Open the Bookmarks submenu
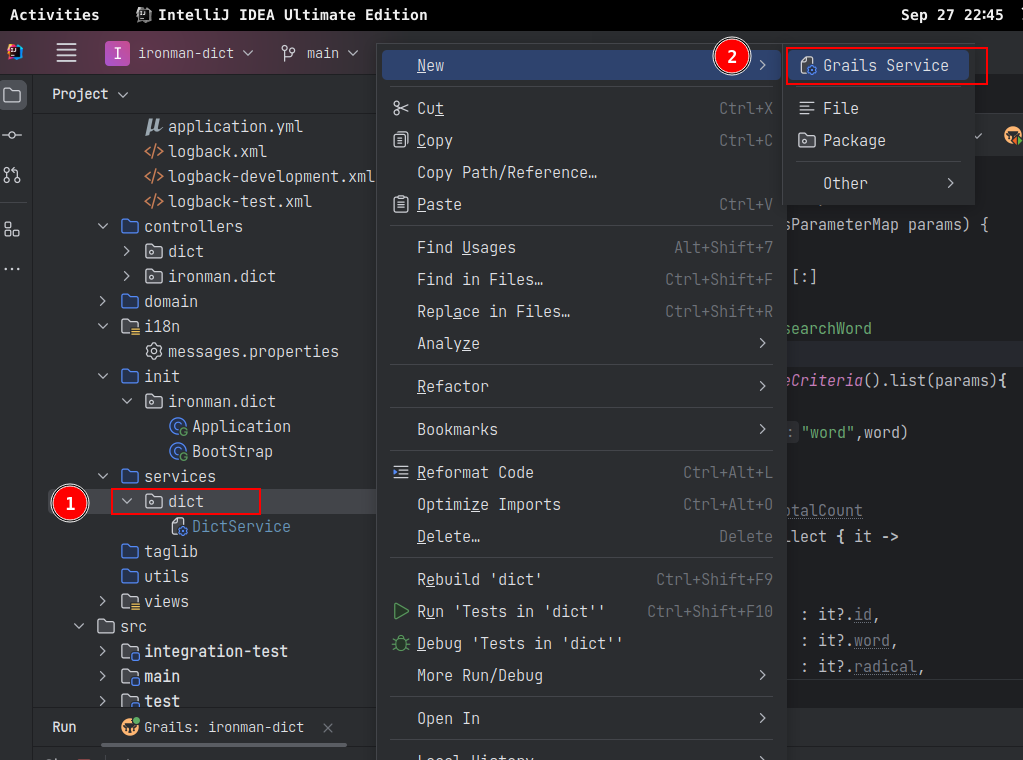Viewport: 1023px width, 760px height. [x=582, y=429]
